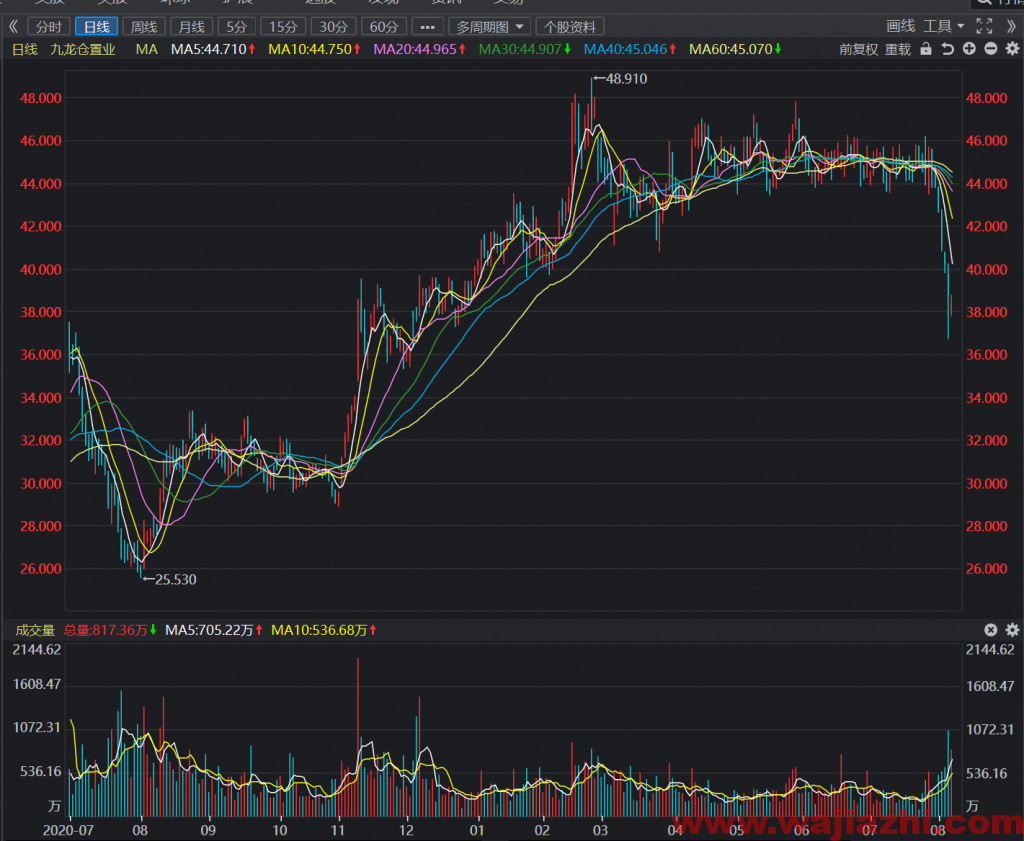This screenshot has height=841, width=1024.
Task: Click the undo arrow icon
Action: point(948,49)
